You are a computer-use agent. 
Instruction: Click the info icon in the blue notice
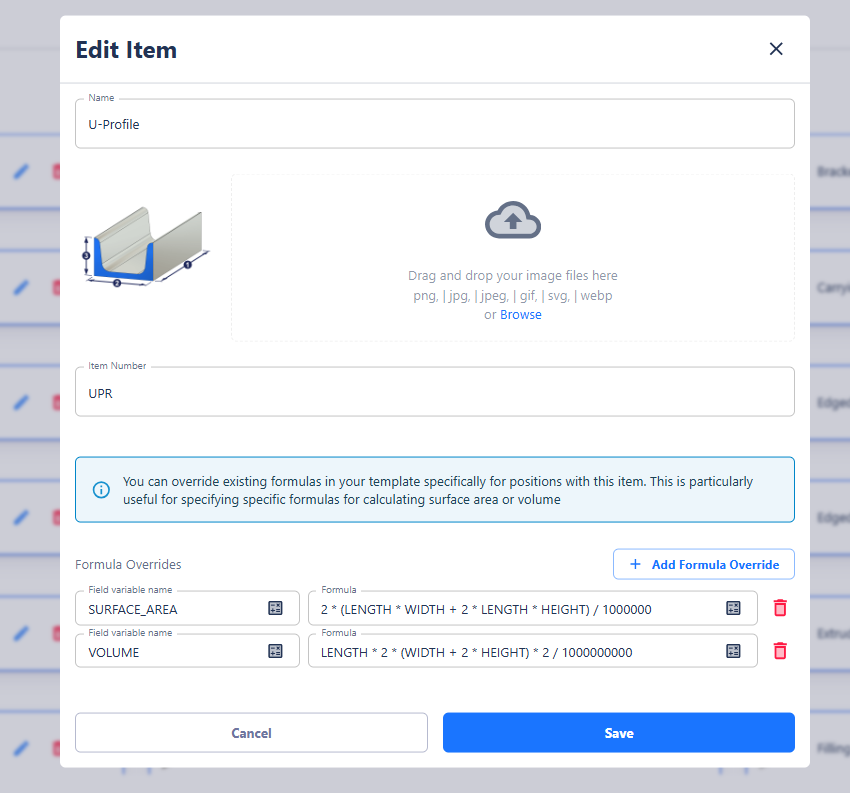(x=101, y=490)
